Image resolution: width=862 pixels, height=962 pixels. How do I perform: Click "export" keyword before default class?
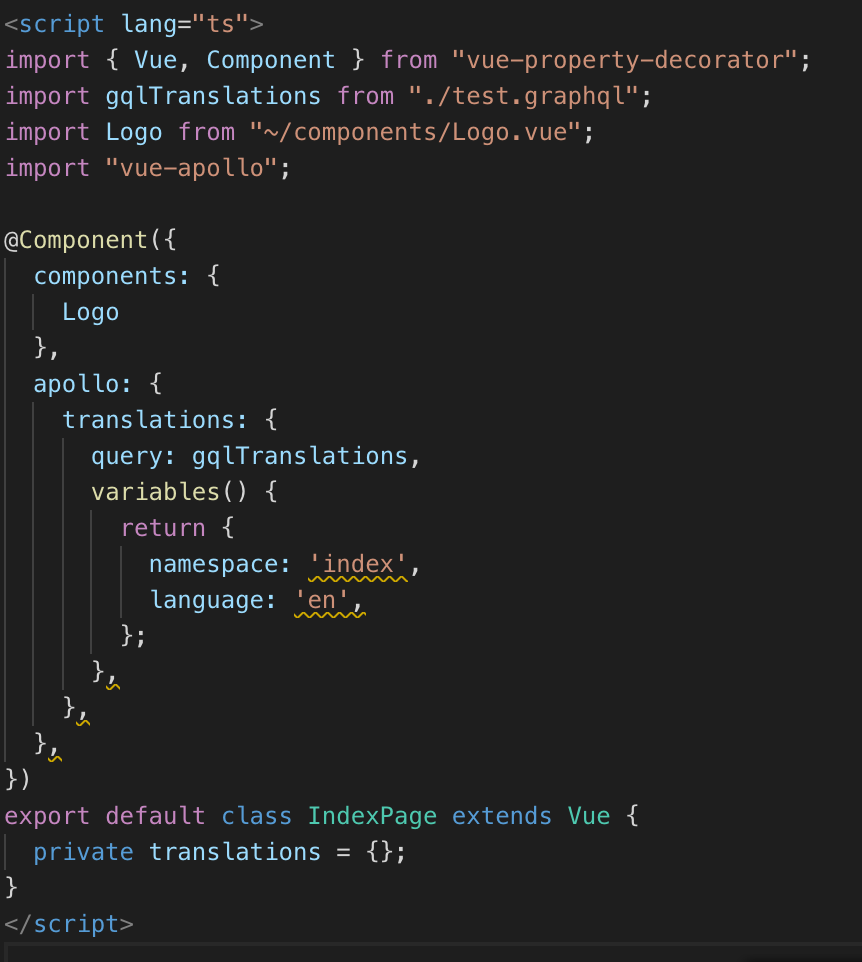click(47, 816)
